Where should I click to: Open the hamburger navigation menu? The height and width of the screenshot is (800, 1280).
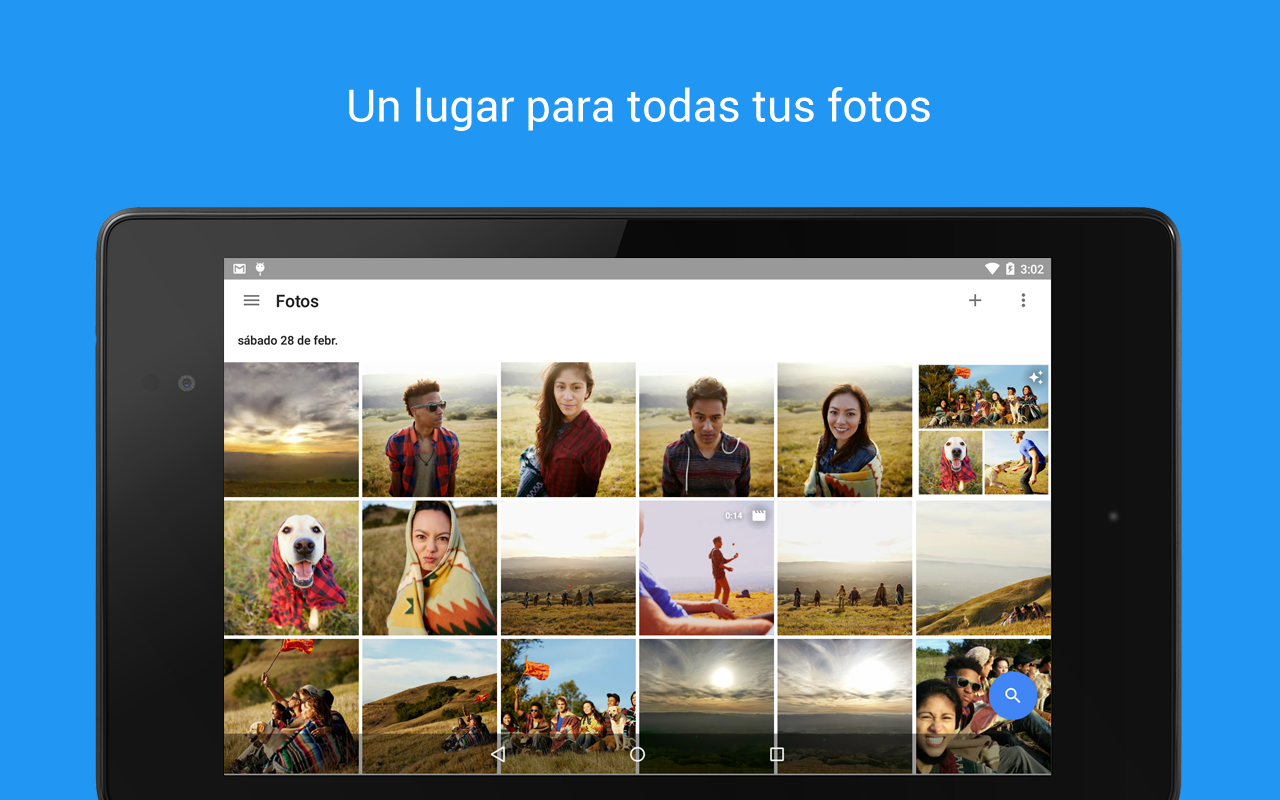tap(252, 301)
